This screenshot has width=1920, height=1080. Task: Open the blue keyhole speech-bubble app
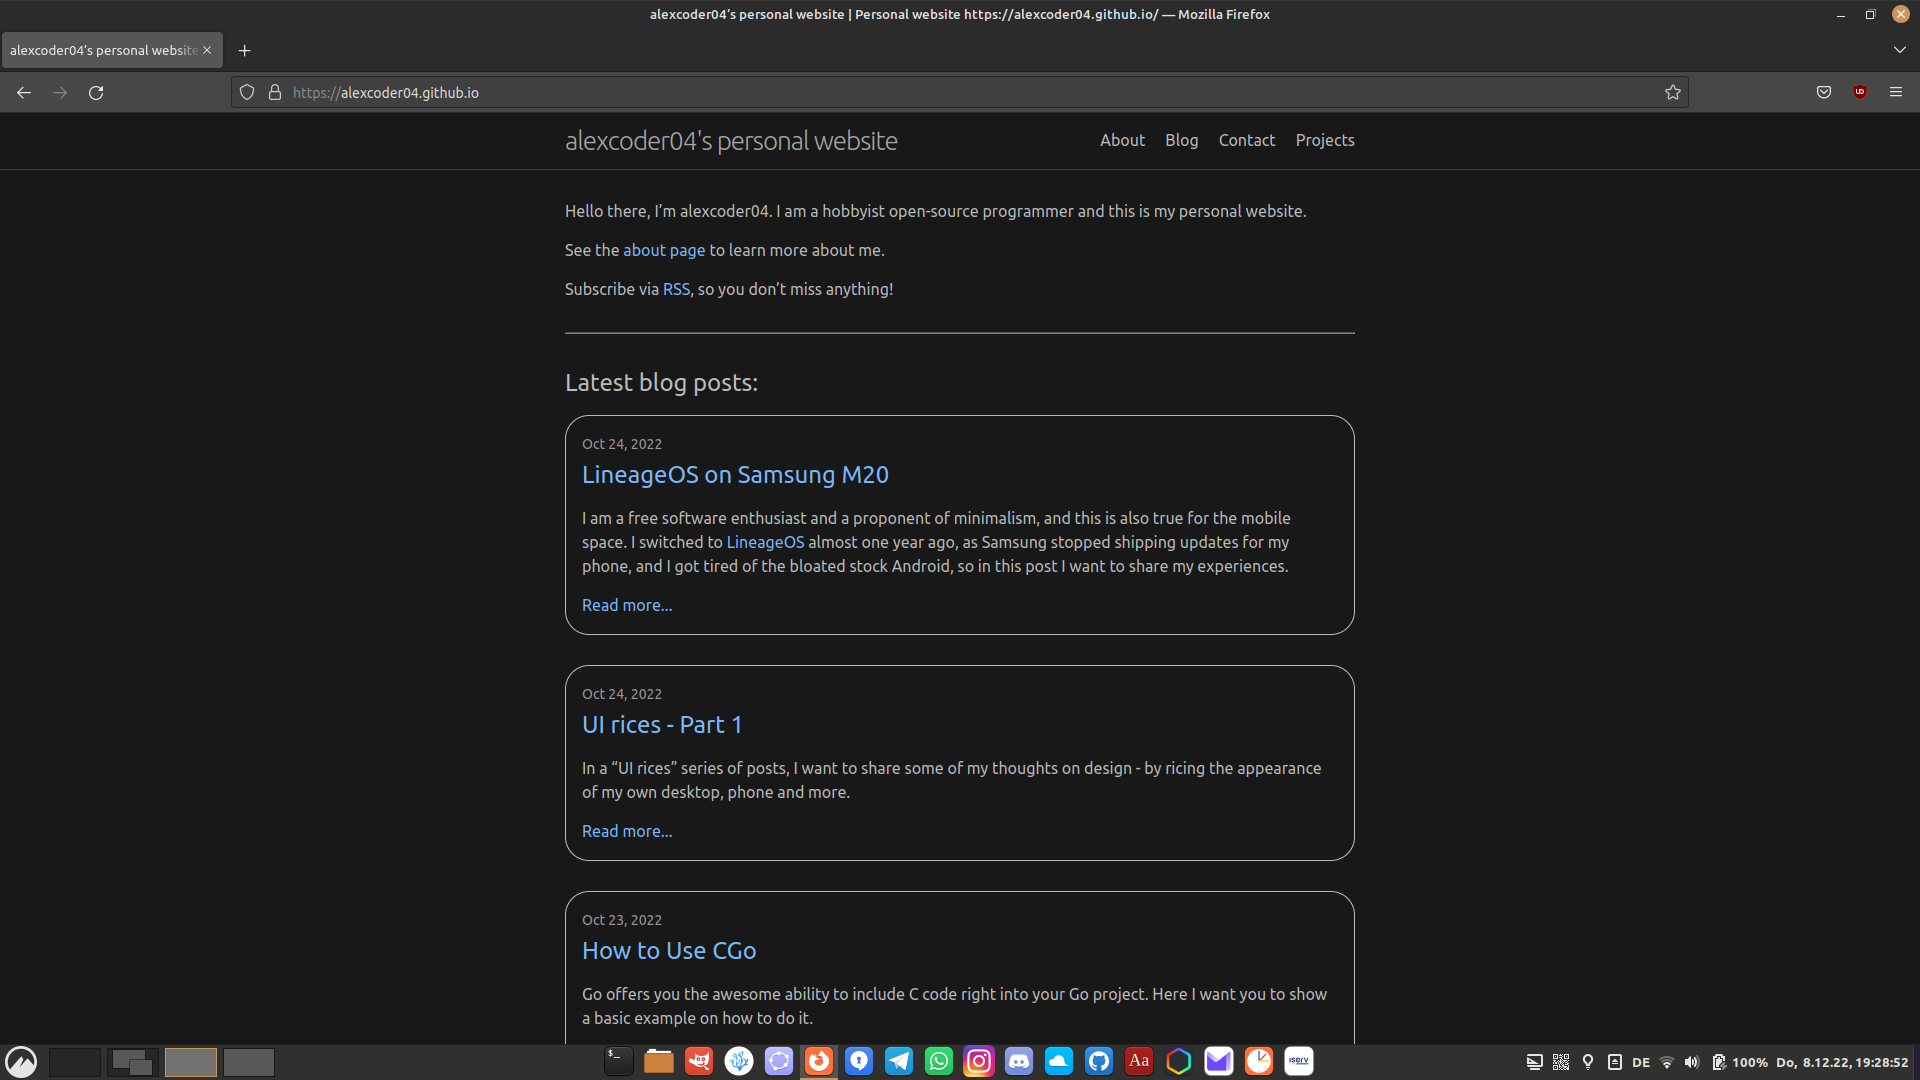859,1061
